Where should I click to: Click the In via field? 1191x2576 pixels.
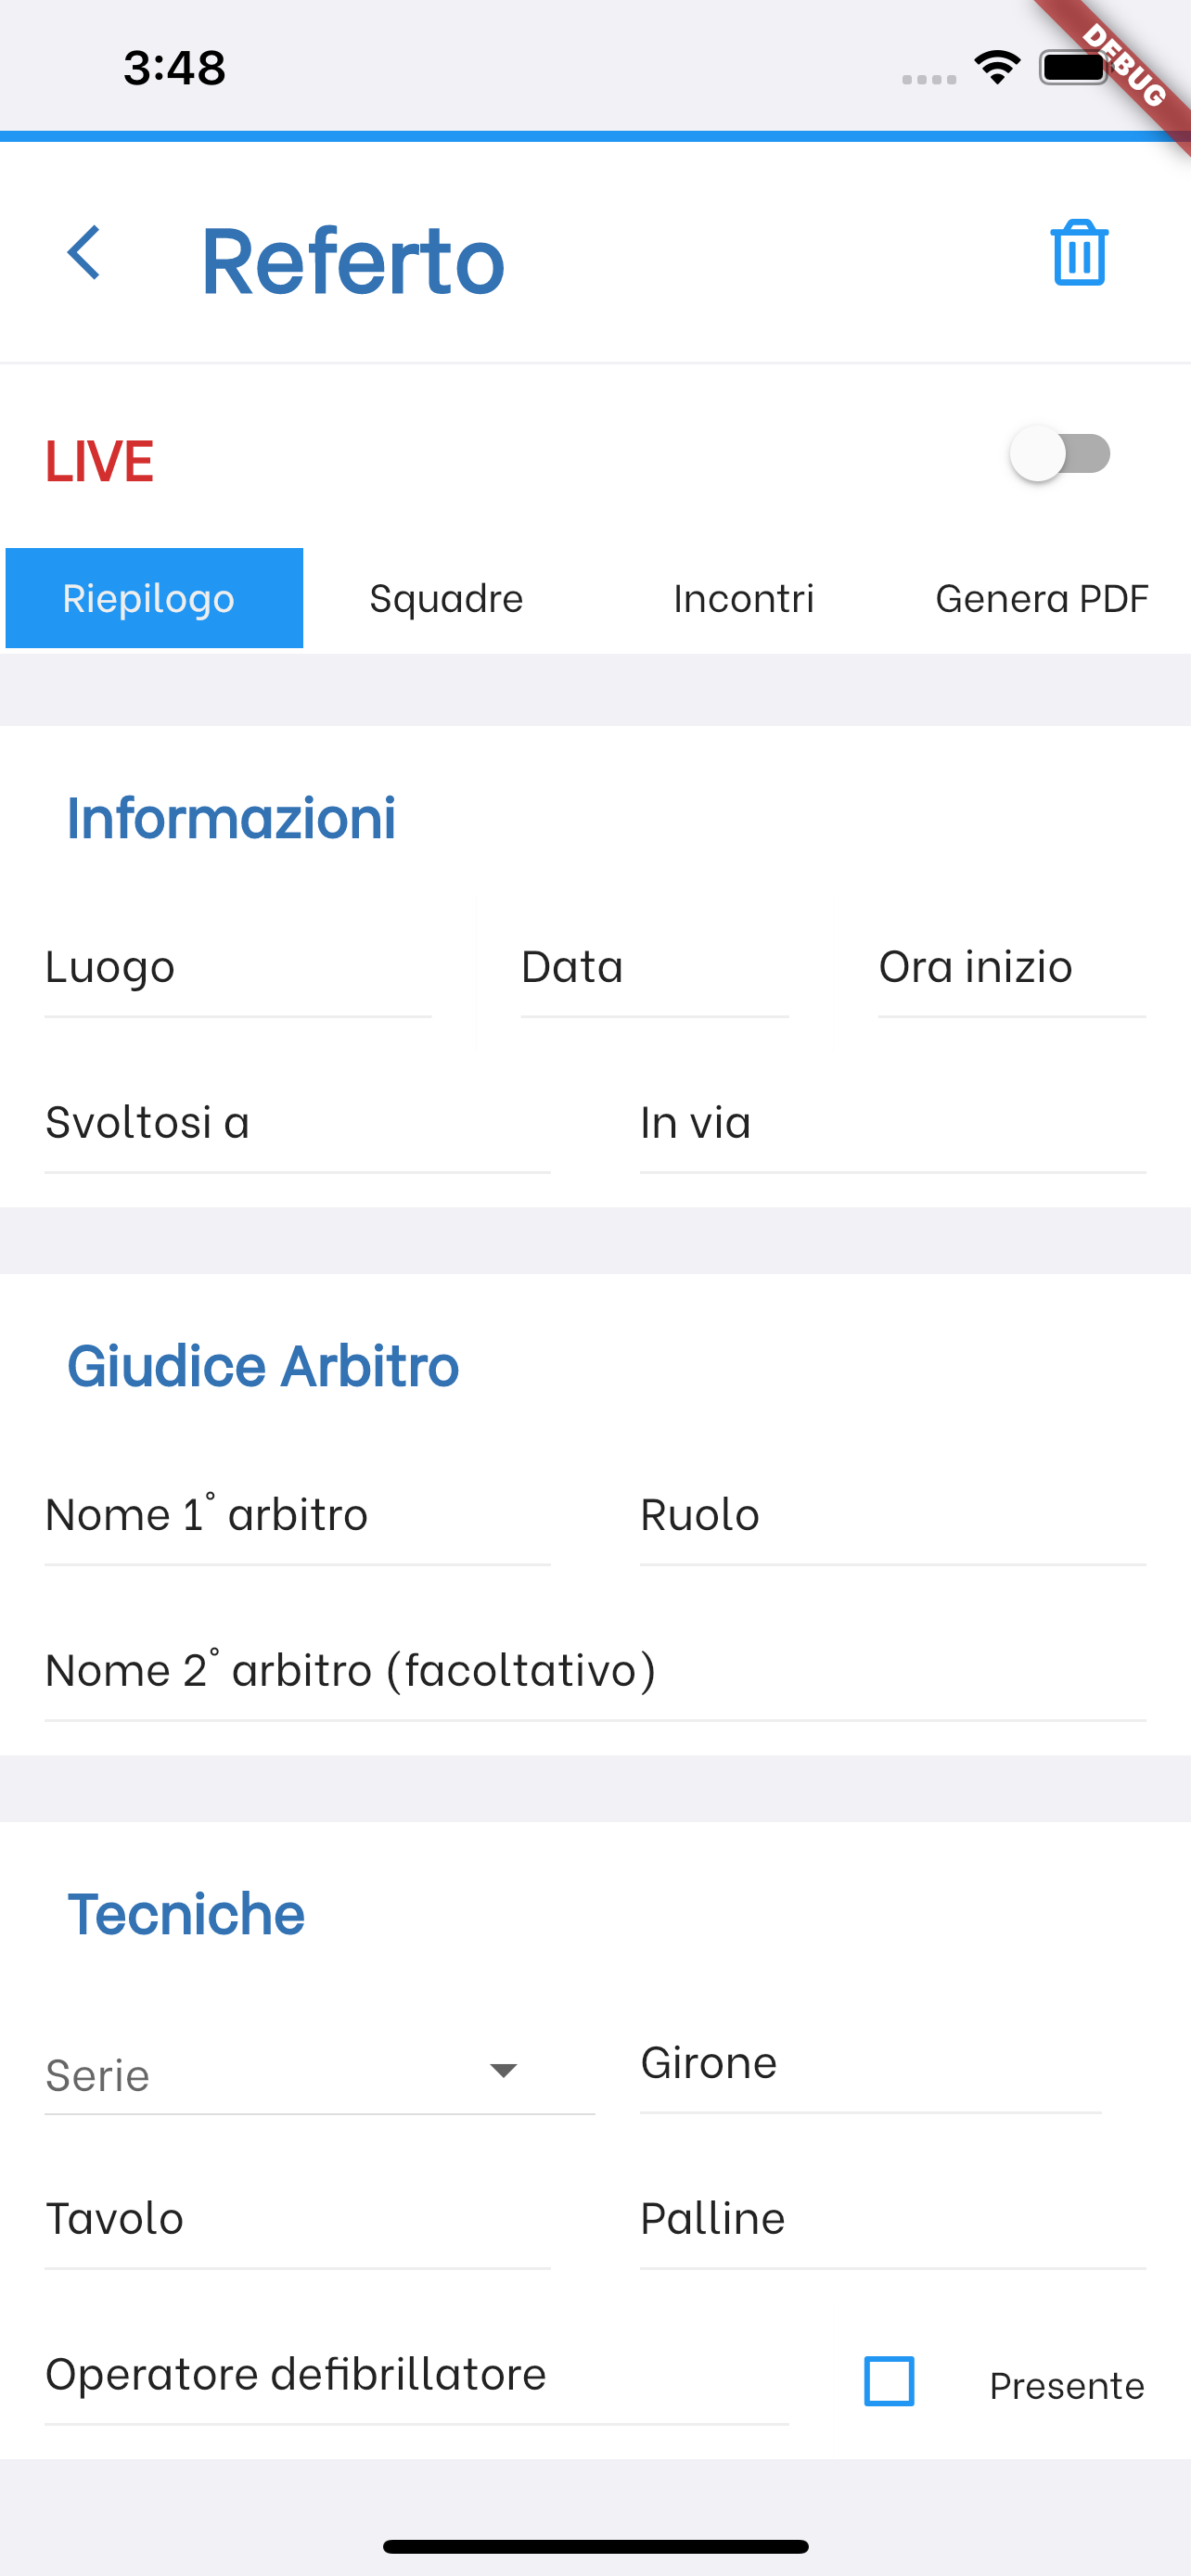[892, 1124]
